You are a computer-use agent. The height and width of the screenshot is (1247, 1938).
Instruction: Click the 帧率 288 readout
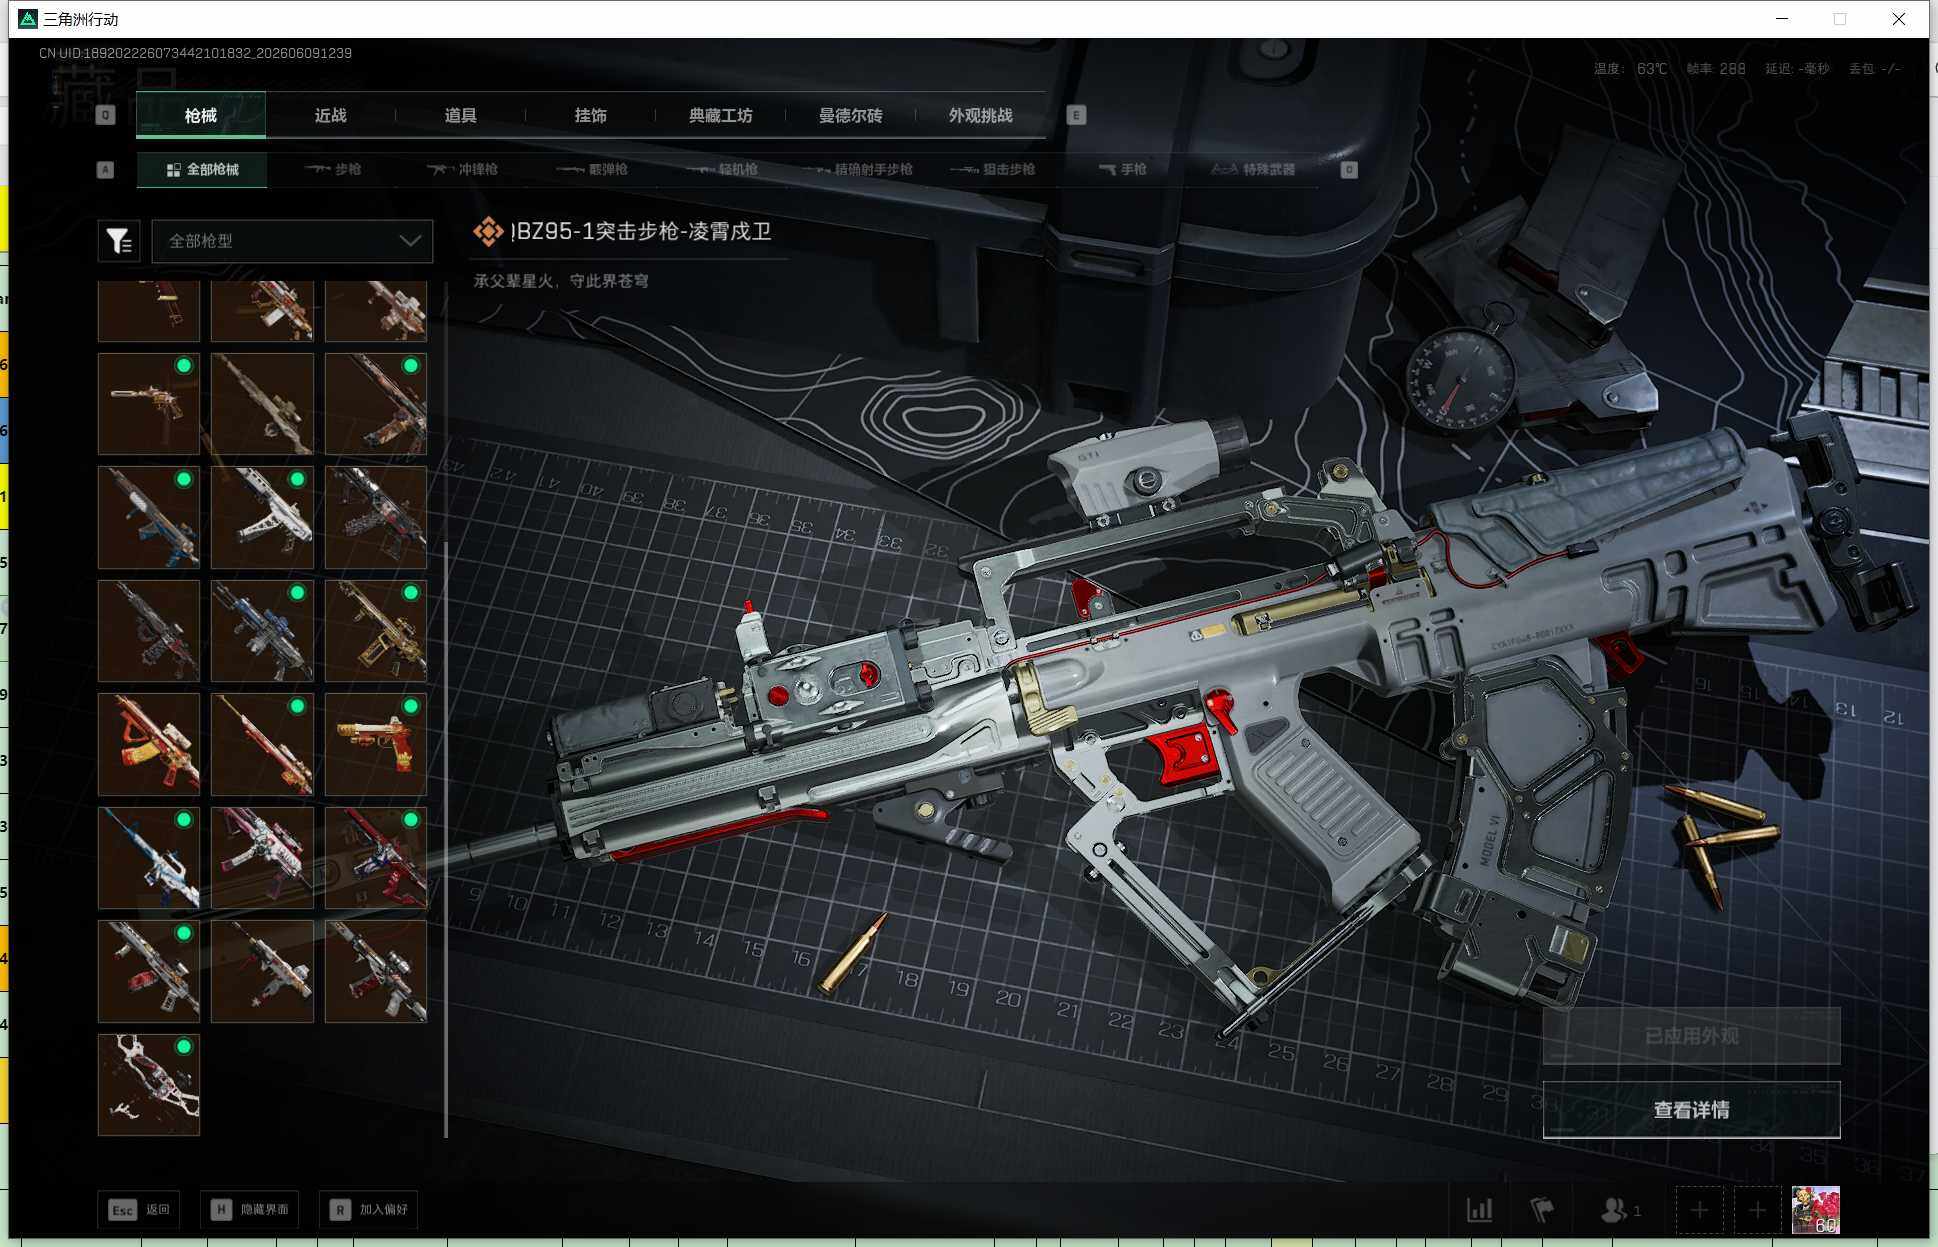coord(1716,69)
